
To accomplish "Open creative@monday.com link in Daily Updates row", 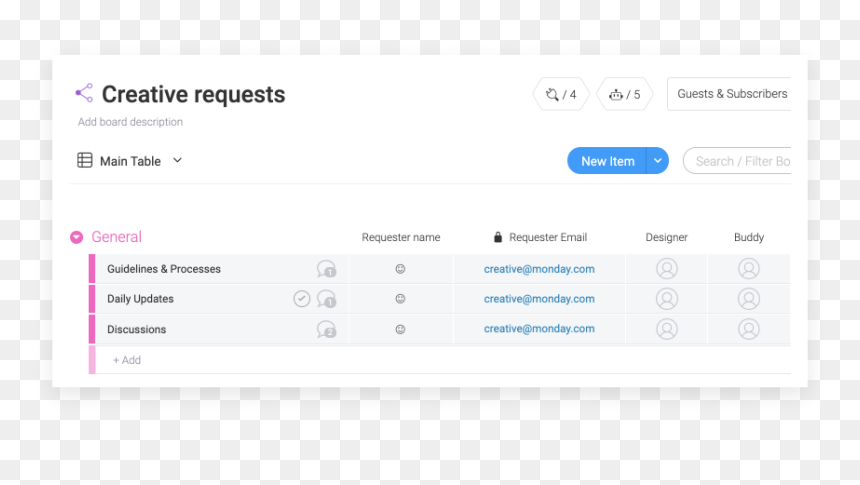I will pyautogui.click(x=539, y=299).
